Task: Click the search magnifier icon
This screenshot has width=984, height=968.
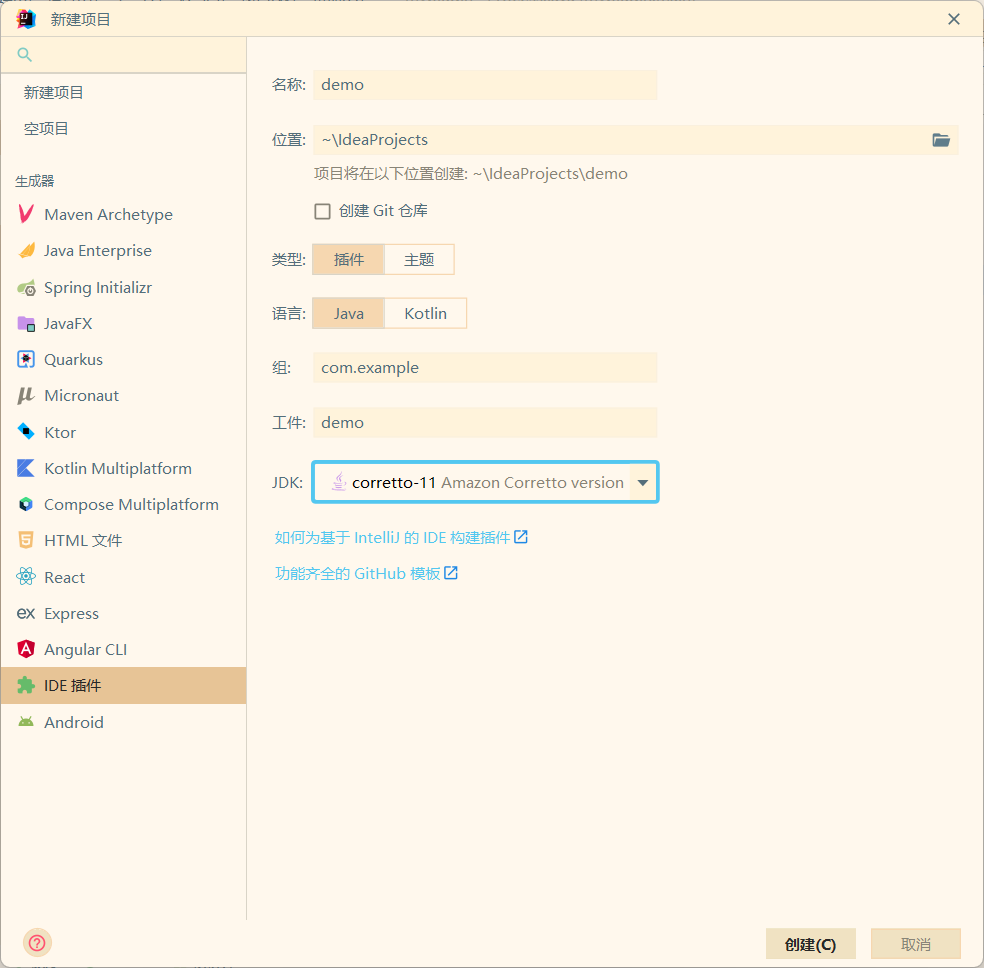Action: click(24, 55)
